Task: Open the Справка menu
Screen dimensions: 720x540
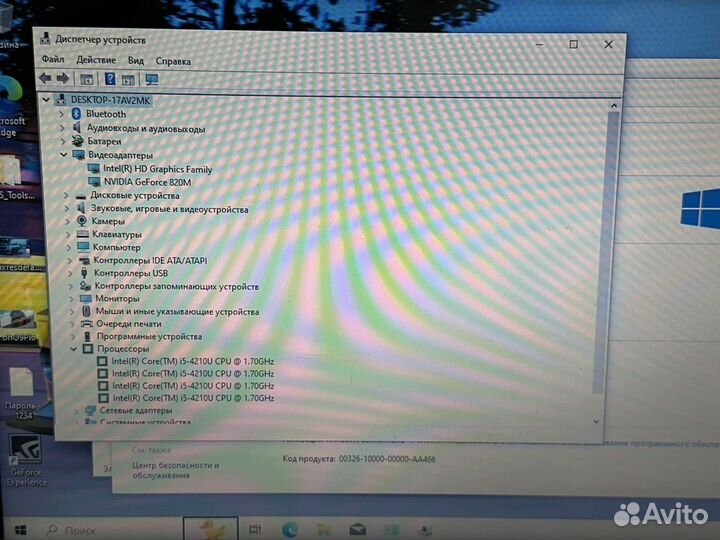Action: tap(173, 61)
